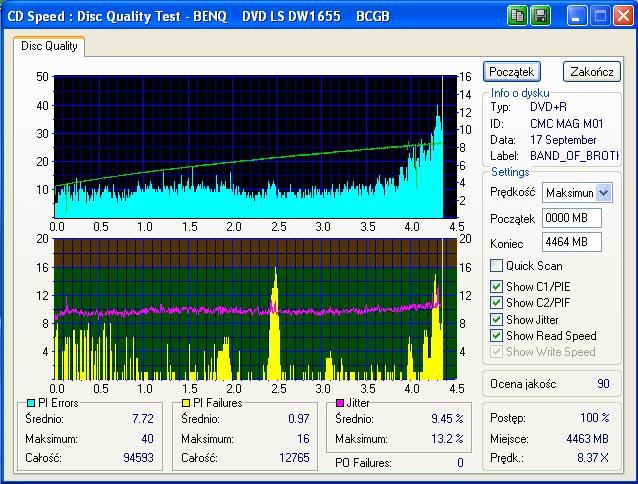Click the PI Failures lower graph
Viewport: 638px width, 484px height.
point(255,309)
